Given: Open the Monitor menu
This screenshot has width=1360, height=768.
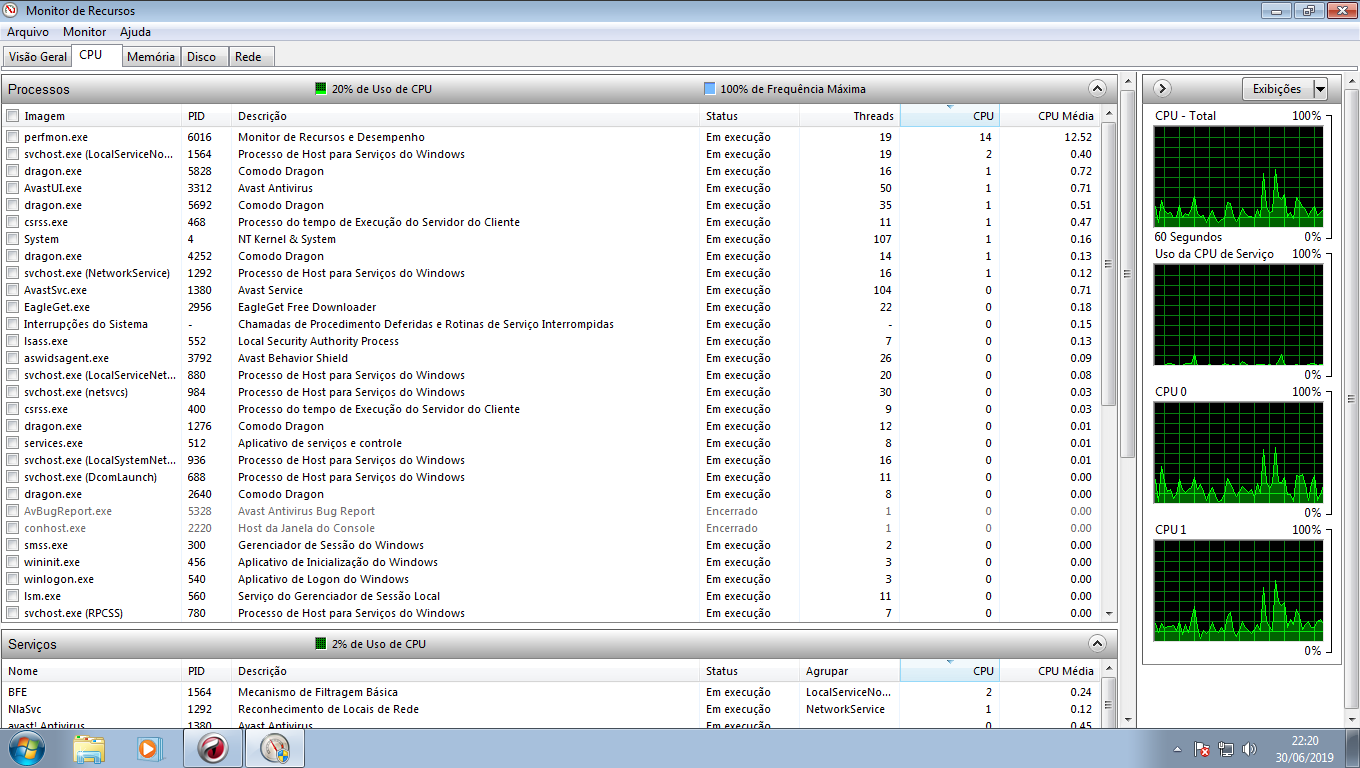Looking at the screenshot, I should point(84,32).
